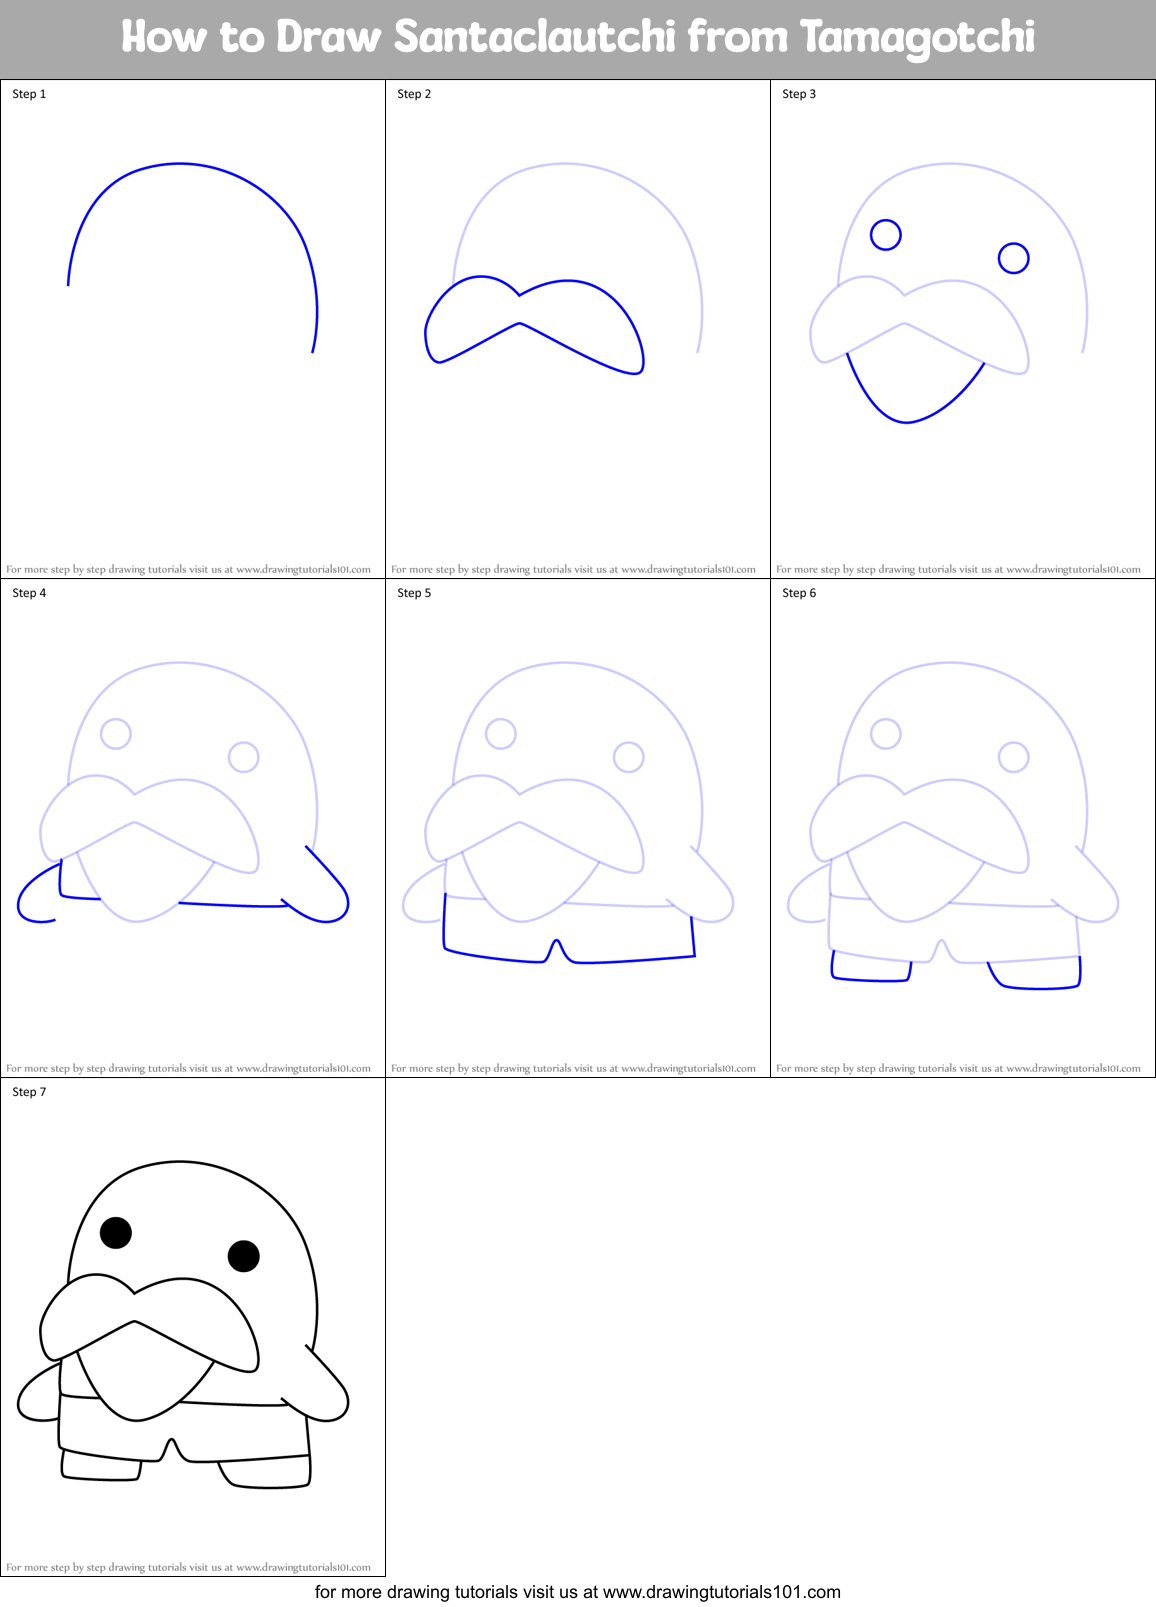Click the Step 4 arms drawing
Image resolution: width=1156 pixels, height=1607 pixels.
(183, 792)
